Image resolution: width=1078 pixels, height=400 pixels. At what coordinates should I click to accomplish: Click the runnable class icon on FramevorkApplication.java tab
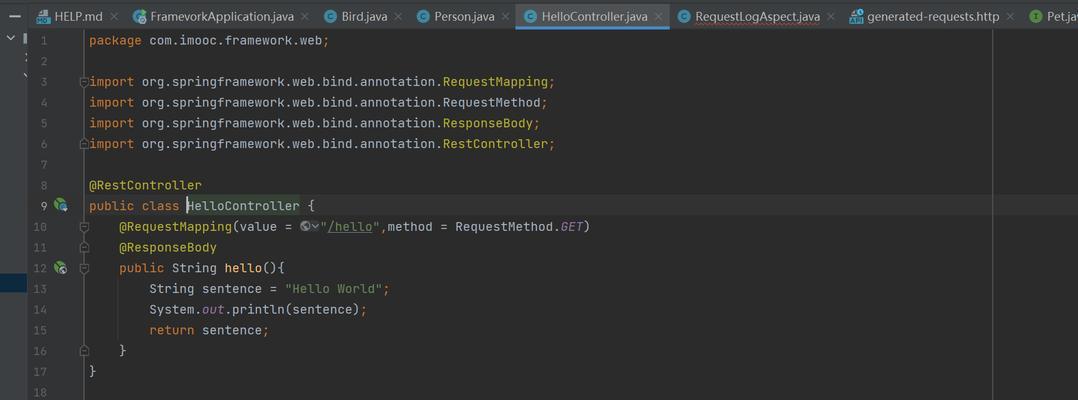pos(140,16)
